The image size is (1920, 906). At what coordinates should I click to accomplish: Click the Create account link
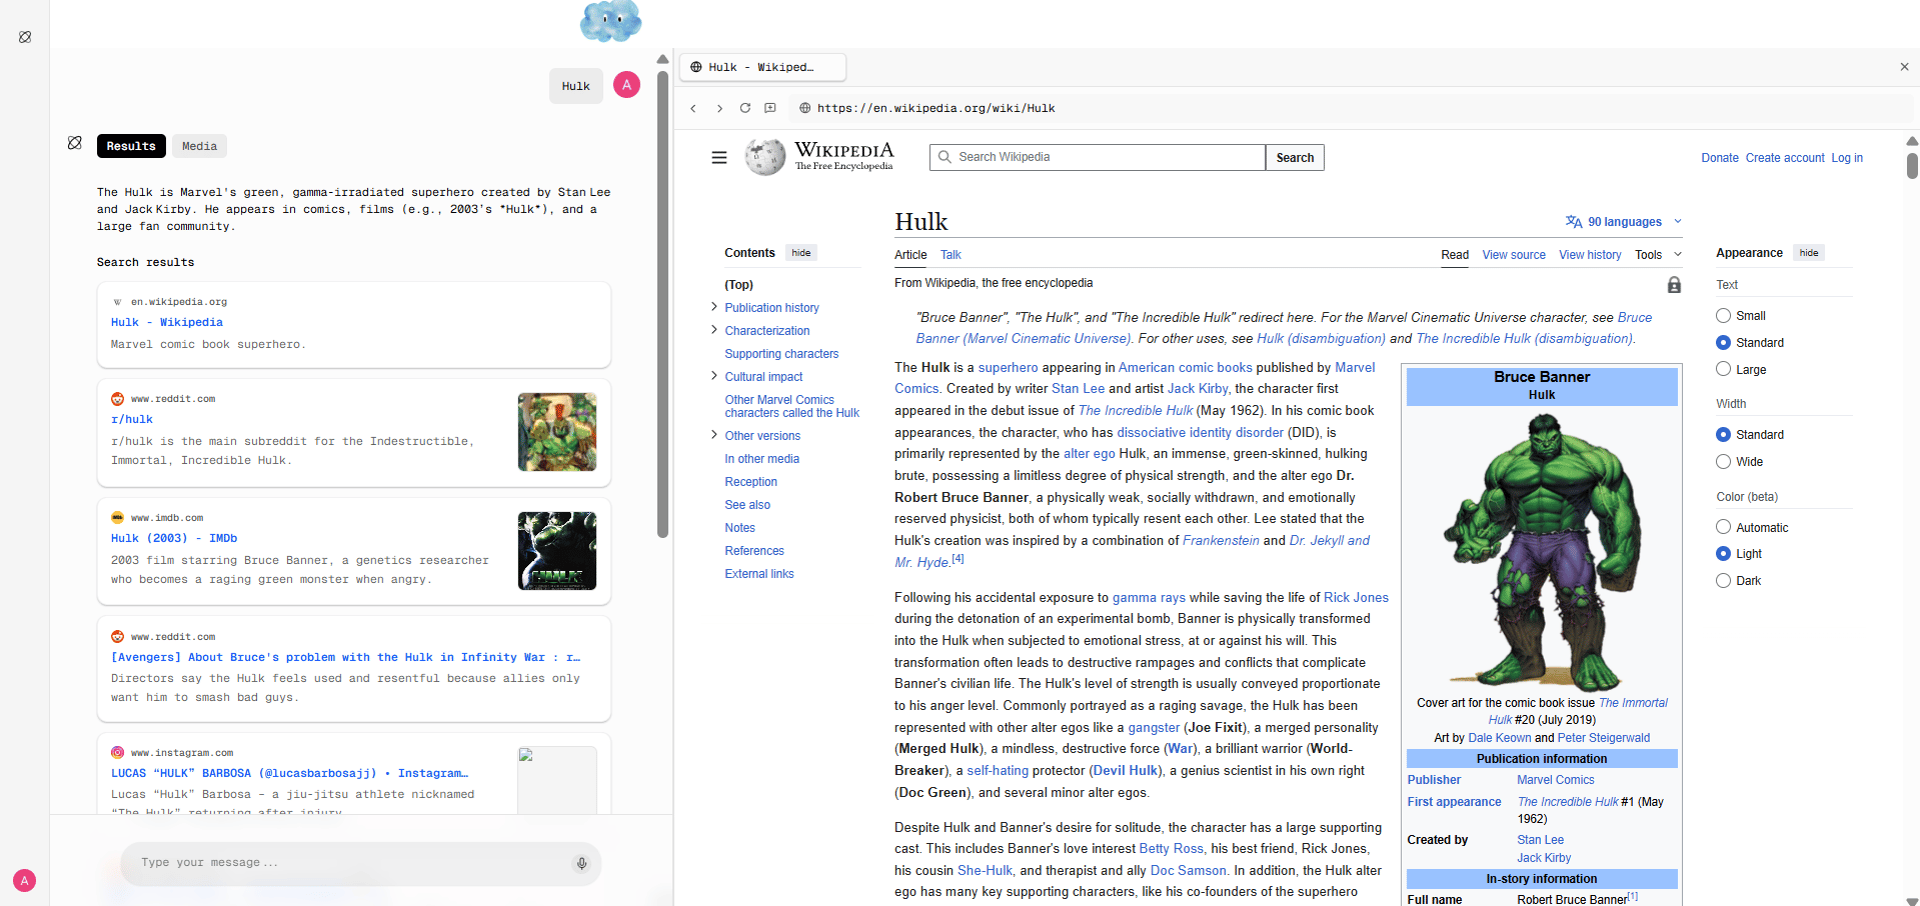[x=1785, y=158]
